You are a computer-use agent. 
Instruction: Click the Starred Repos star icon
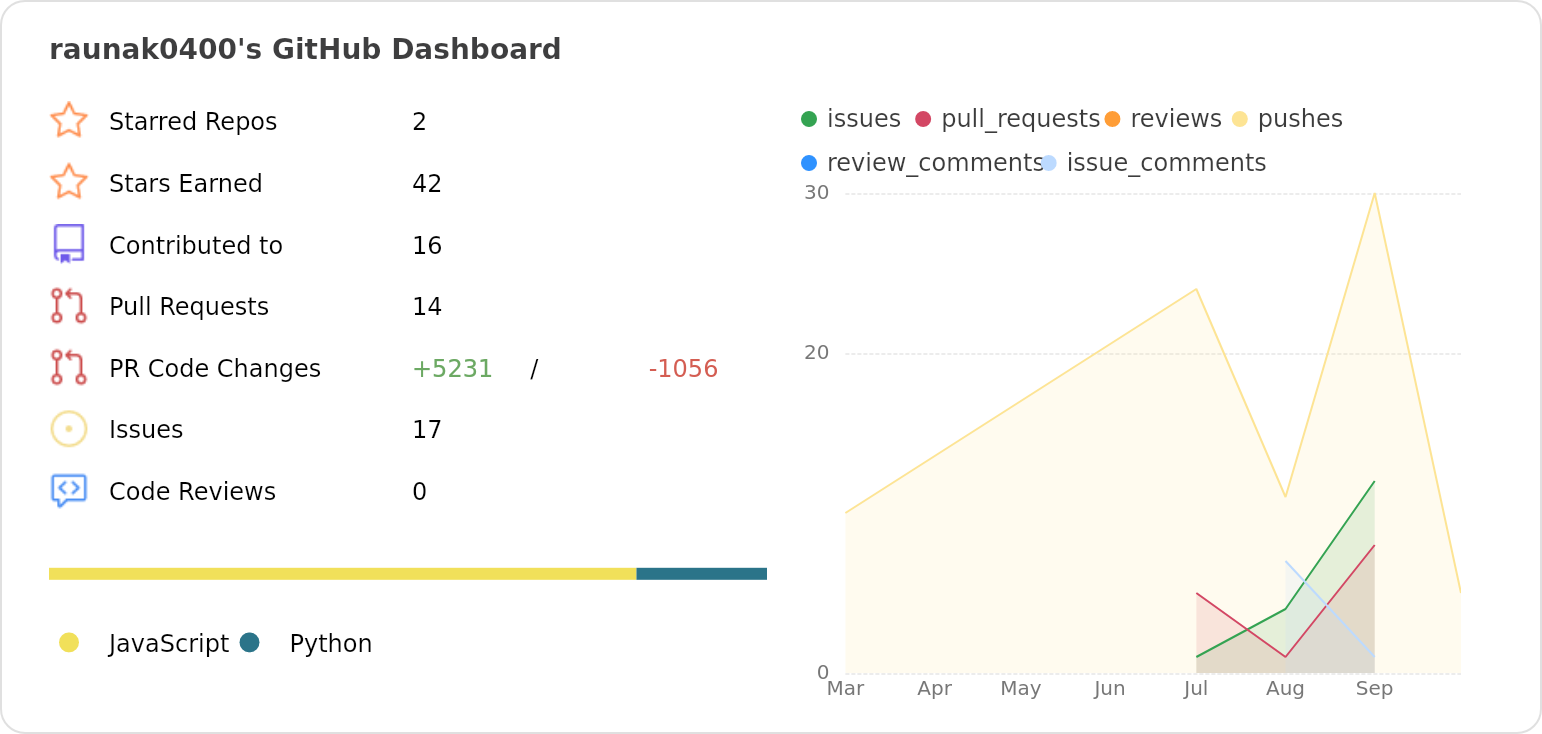point(69,120)
